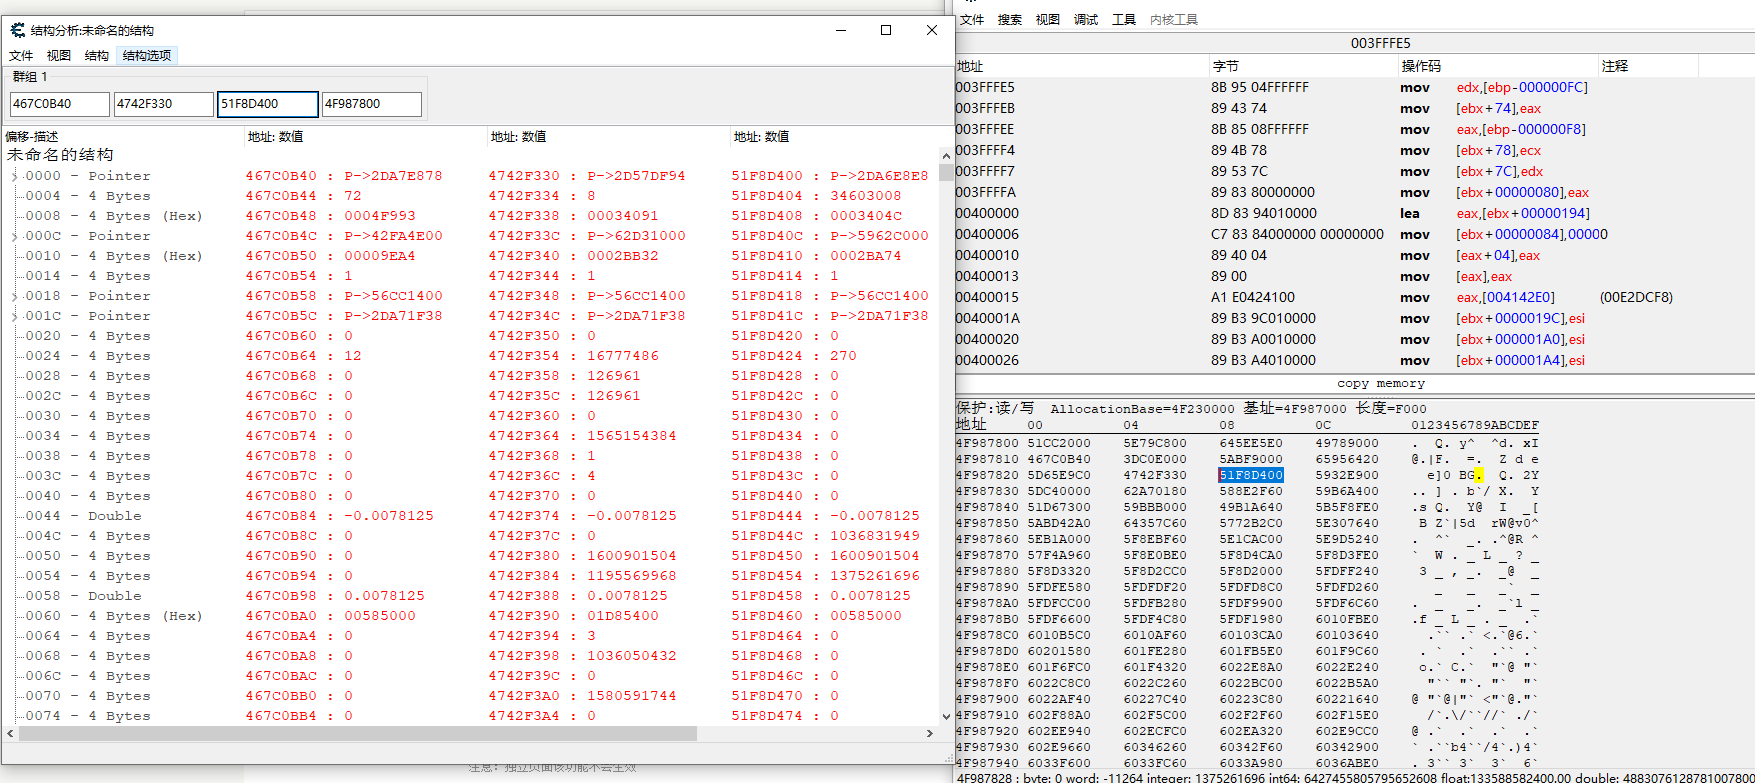Click the 操作码 column header in disassembler
The height and width of the screenshot is (783, 1755).
click(1498, 66)
